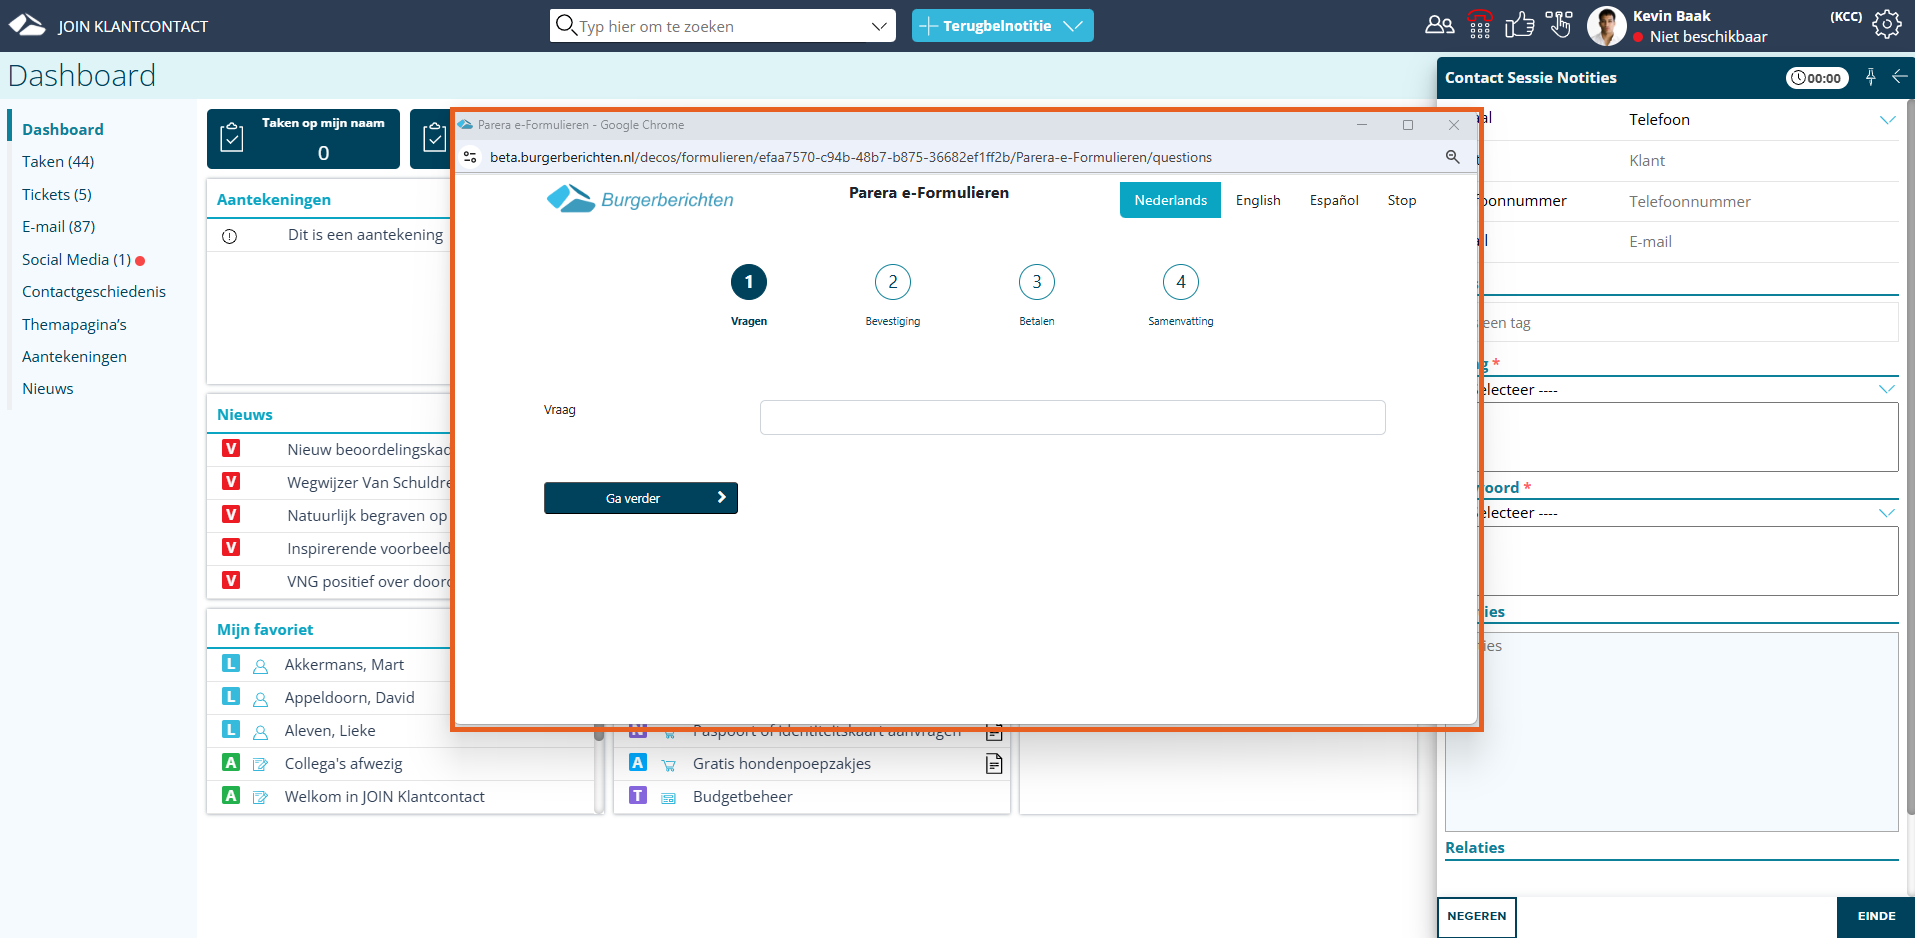Select step 3 Betalen circle
This screenshot has width=1915, height=938.
(1036, 282)
